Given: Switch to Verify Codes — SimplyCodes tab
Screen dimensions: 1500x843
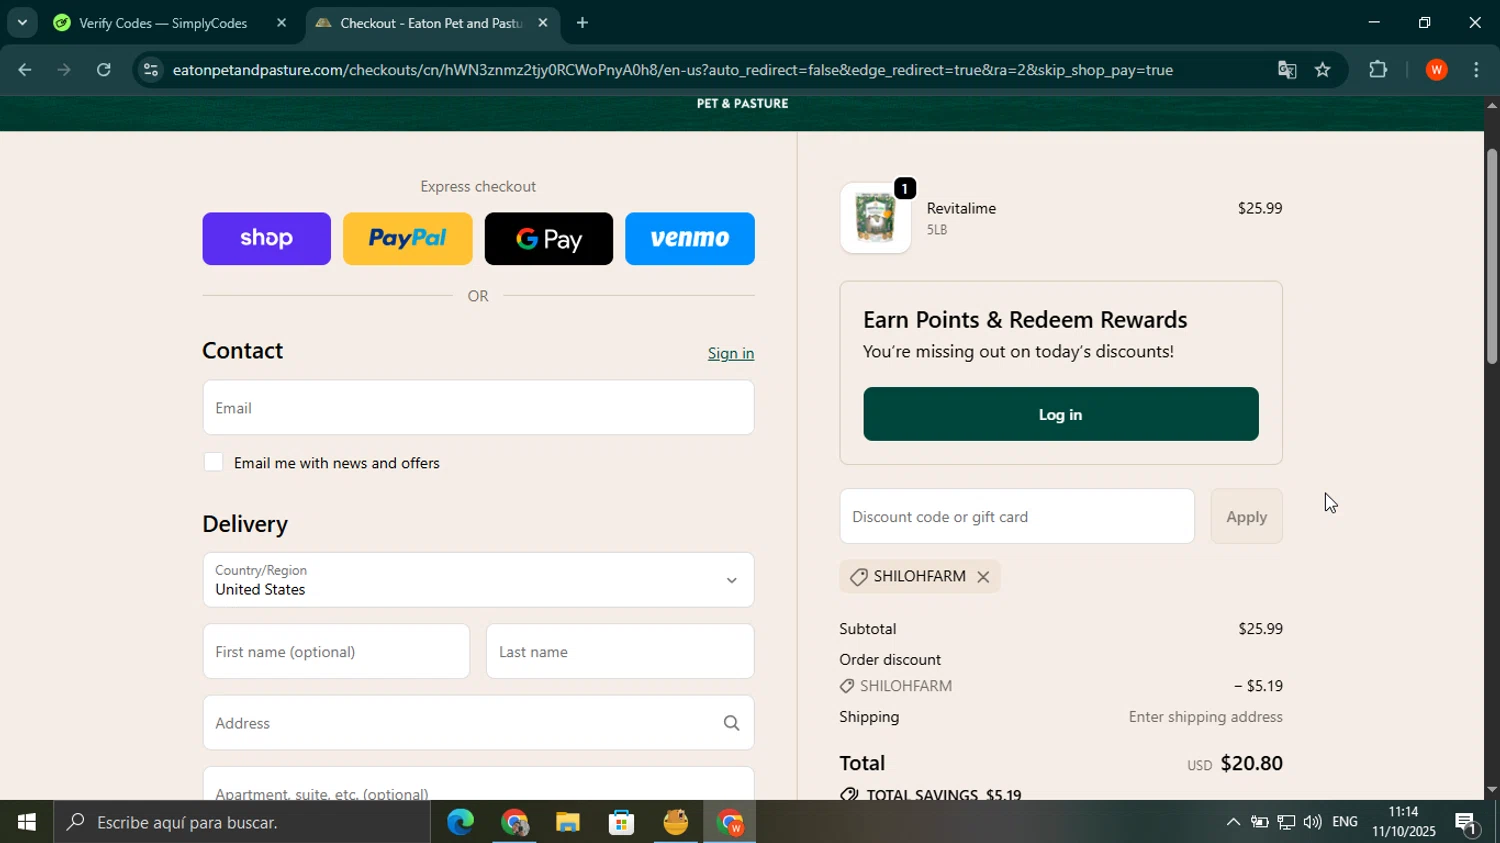Looking at the screenshot, I should click(163, 23).
